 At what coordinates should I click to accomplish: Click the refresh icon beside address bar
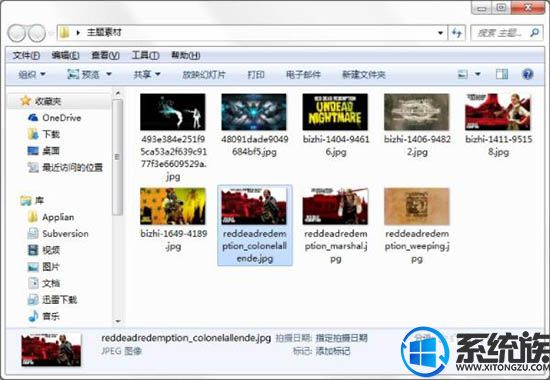coord(457,33)
